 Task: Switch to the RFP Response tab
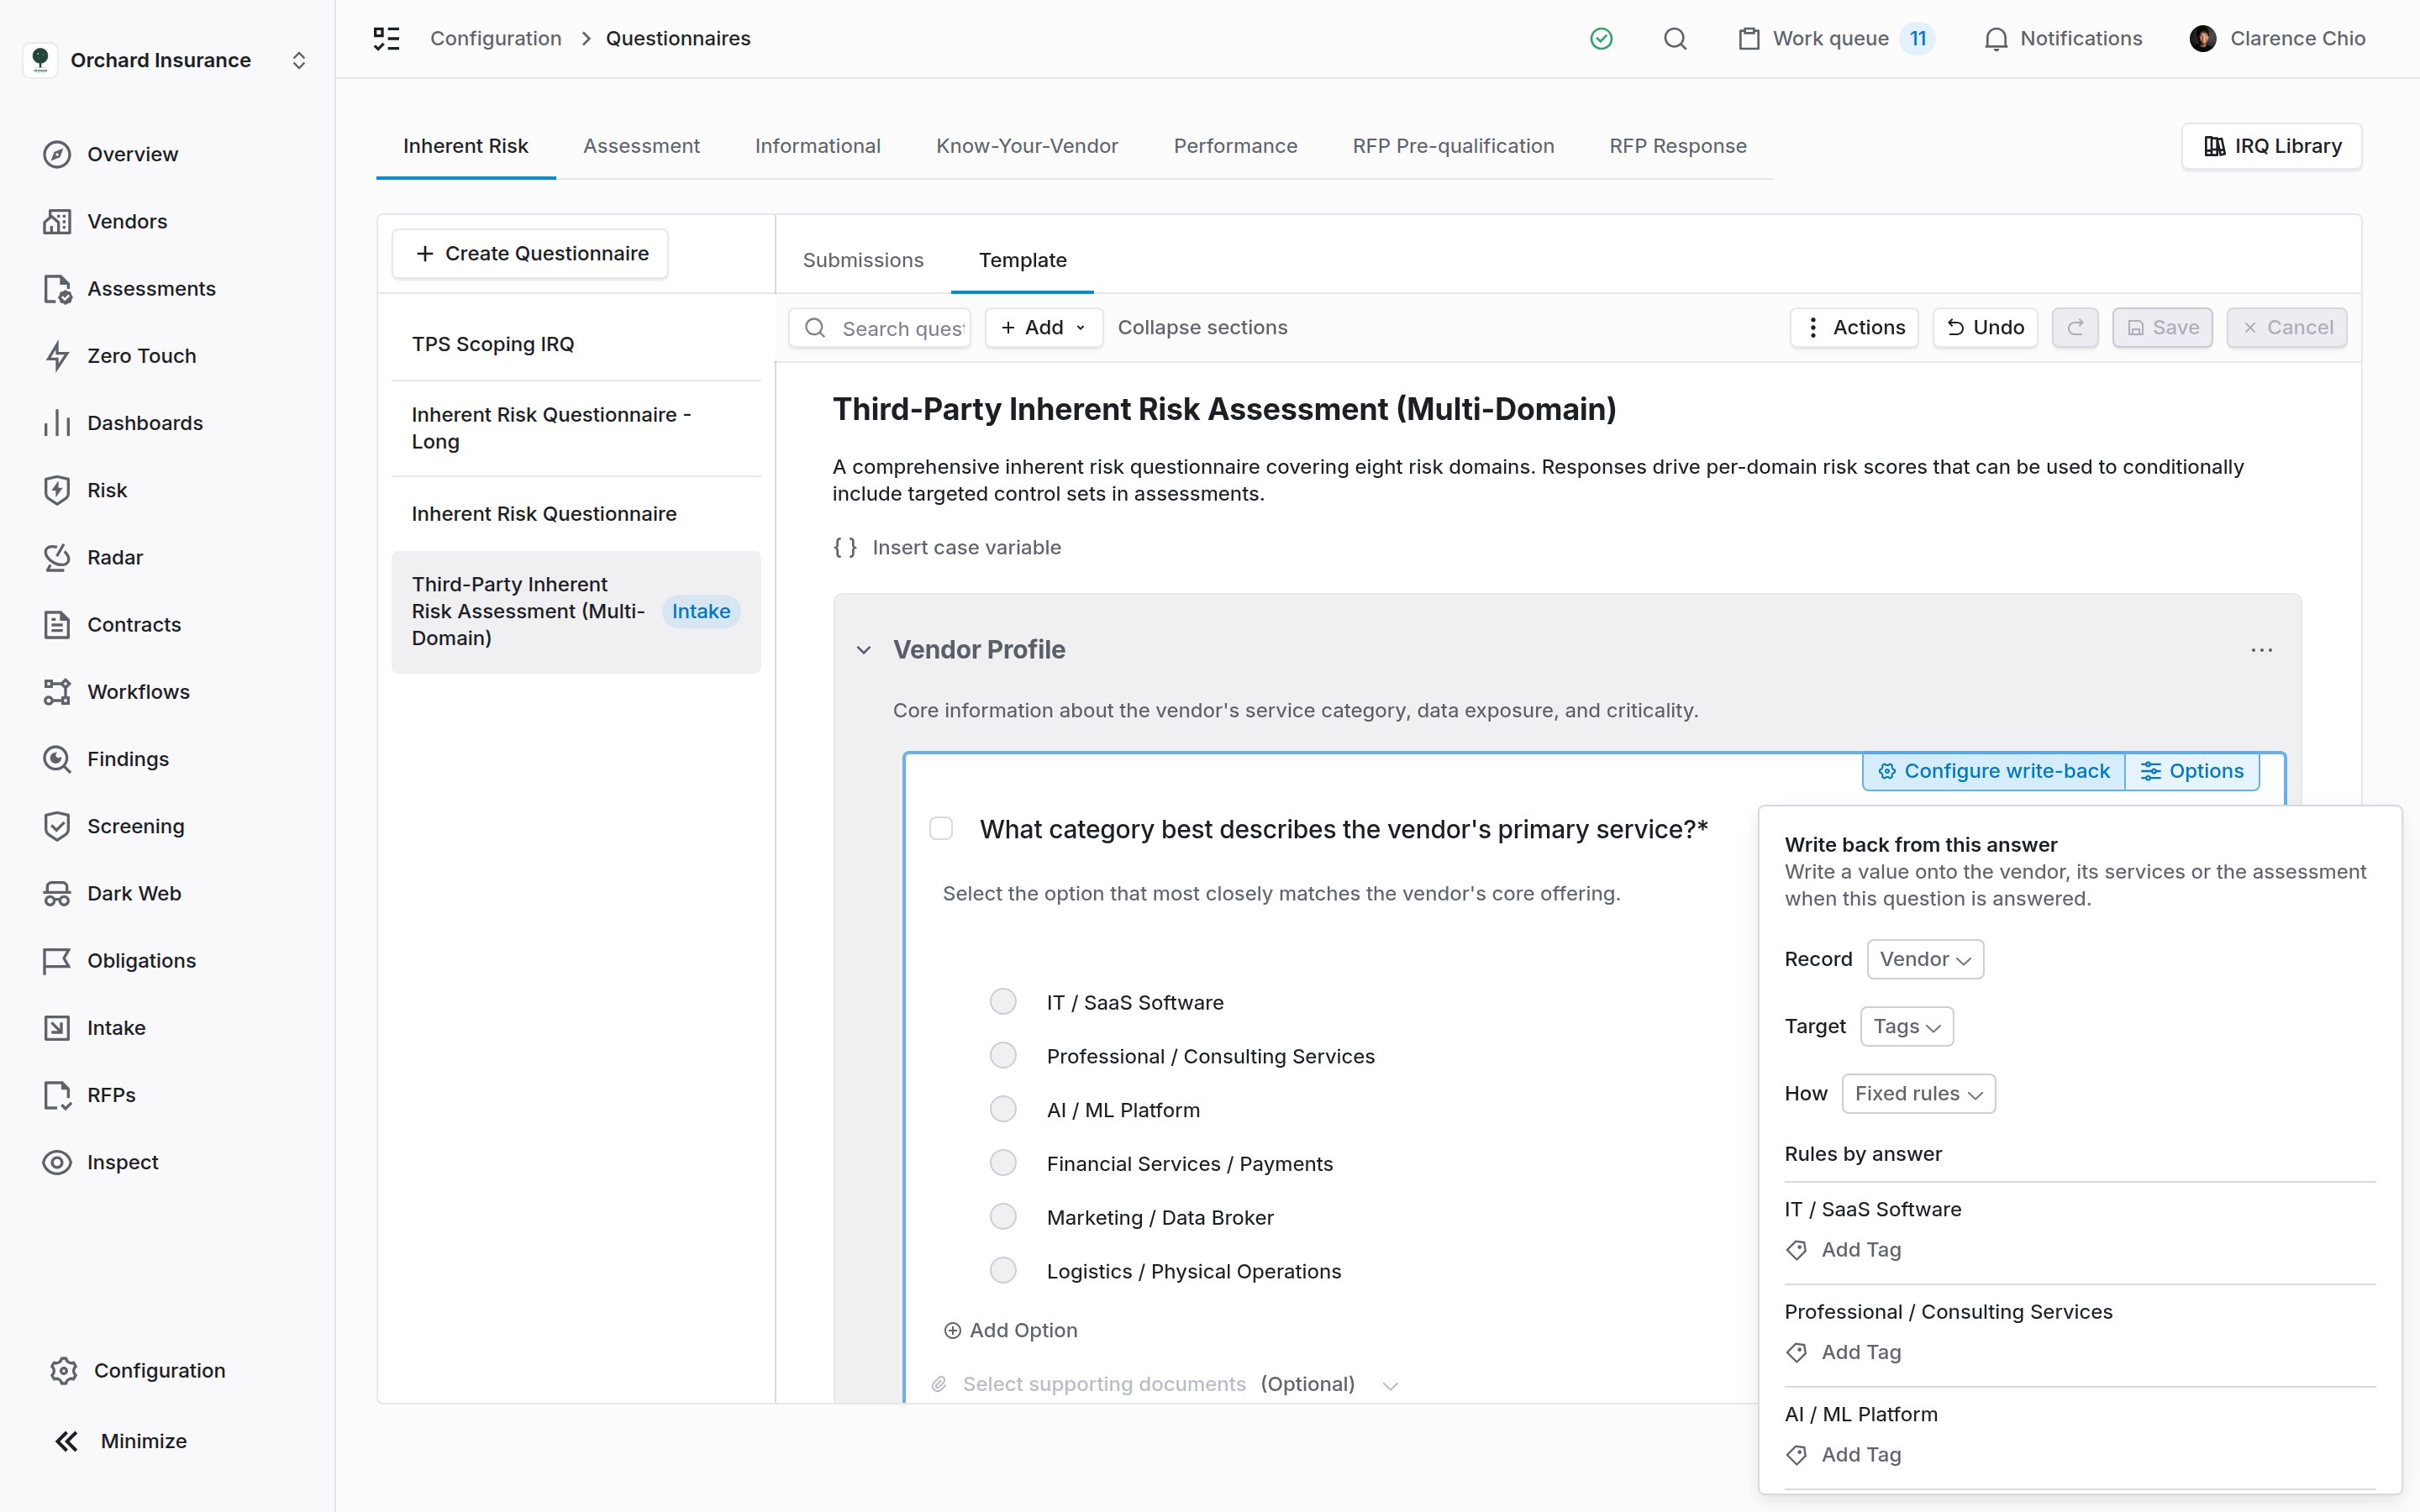(x=1677, y=146)
